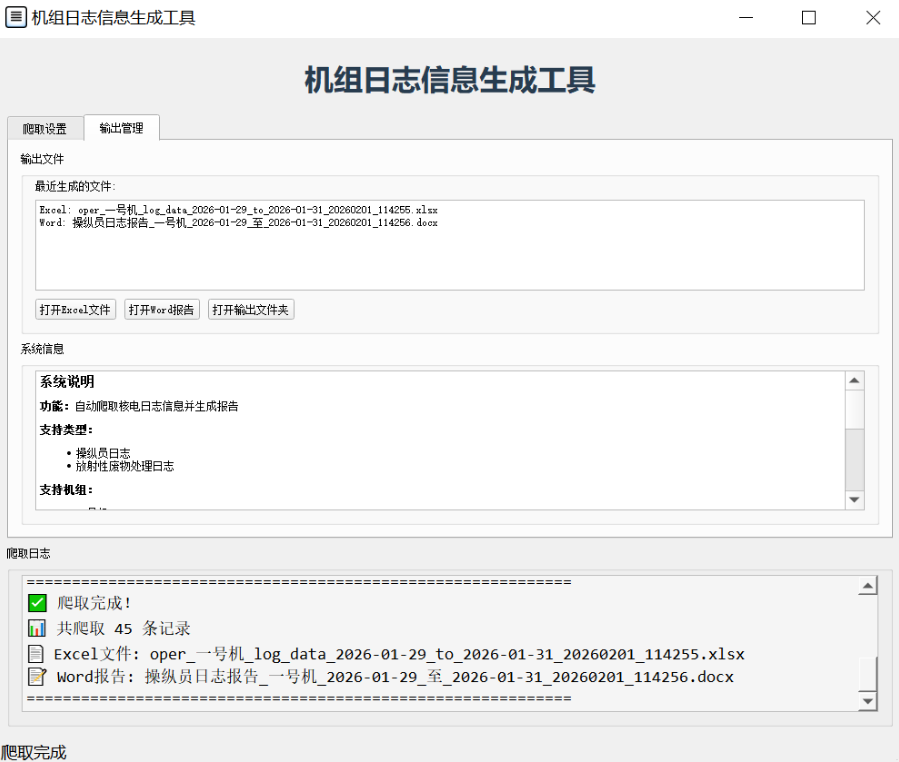Open the Word report via 打开Word报告
The height and width of the screenshot is (762, 899).
tap(162, 310)
